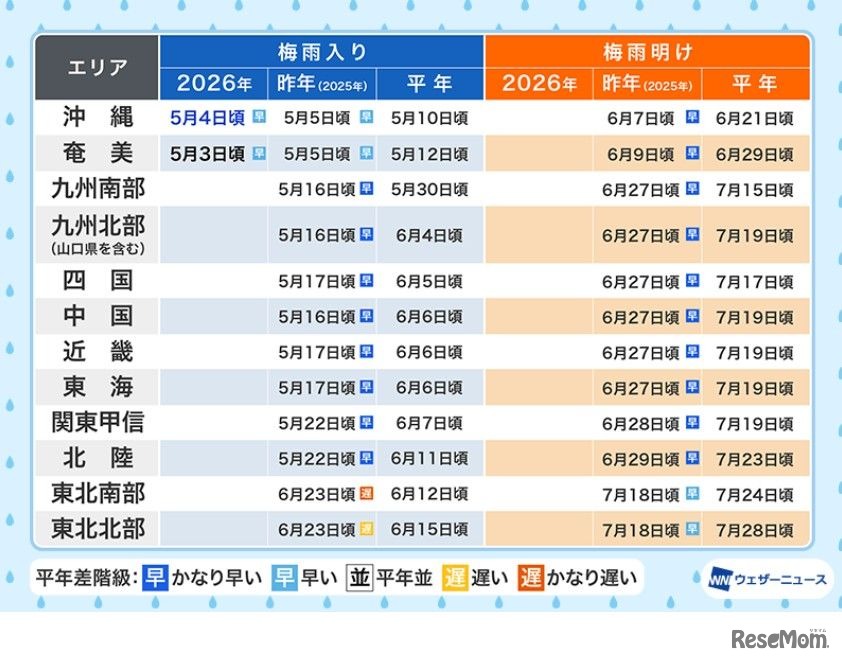Select the 梅雨入り header

point(322,52)
